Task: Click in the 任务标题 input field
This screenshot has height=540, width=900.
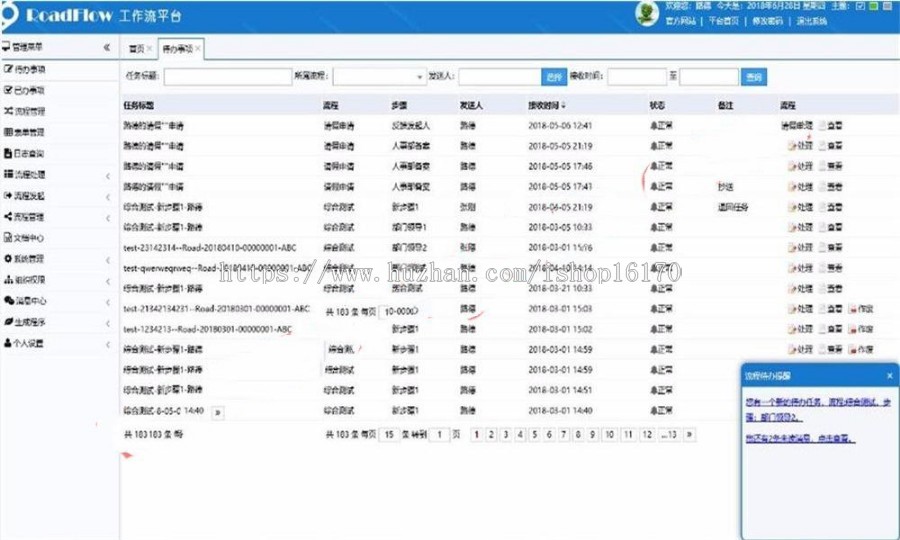Action: click(228, 77)
